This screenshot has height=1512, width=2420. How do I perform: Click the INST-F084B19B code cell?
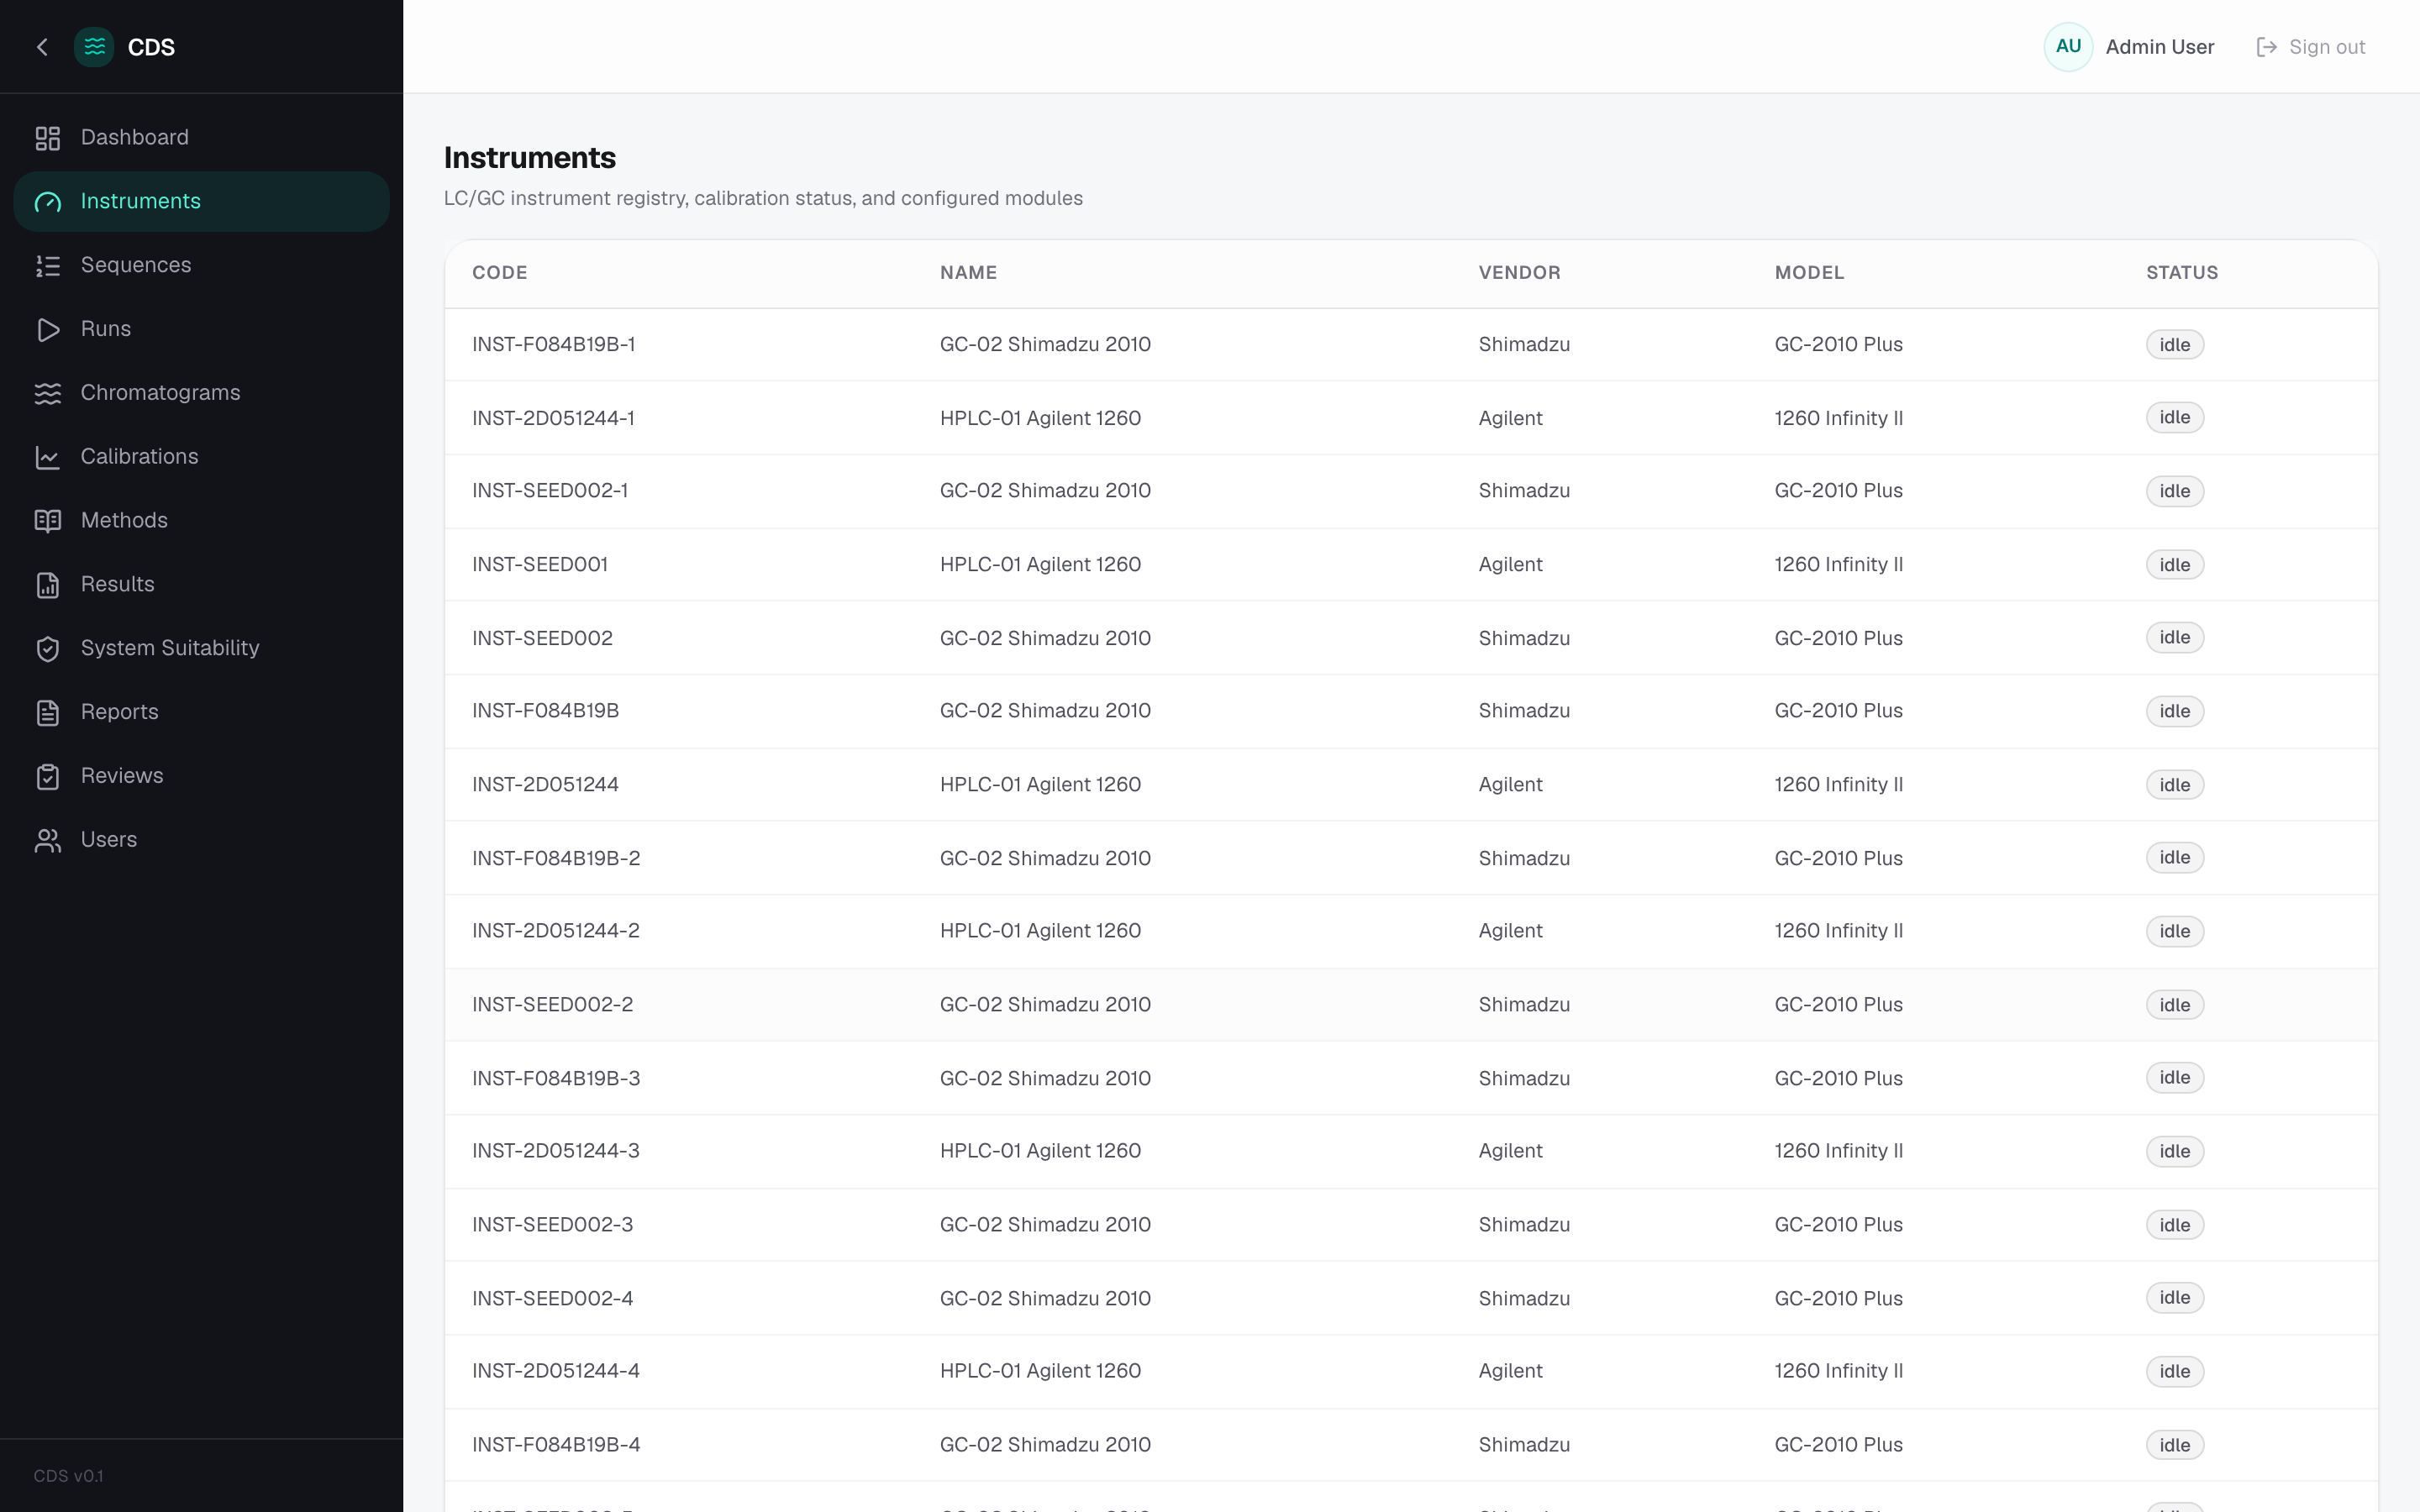click(545, 711)
